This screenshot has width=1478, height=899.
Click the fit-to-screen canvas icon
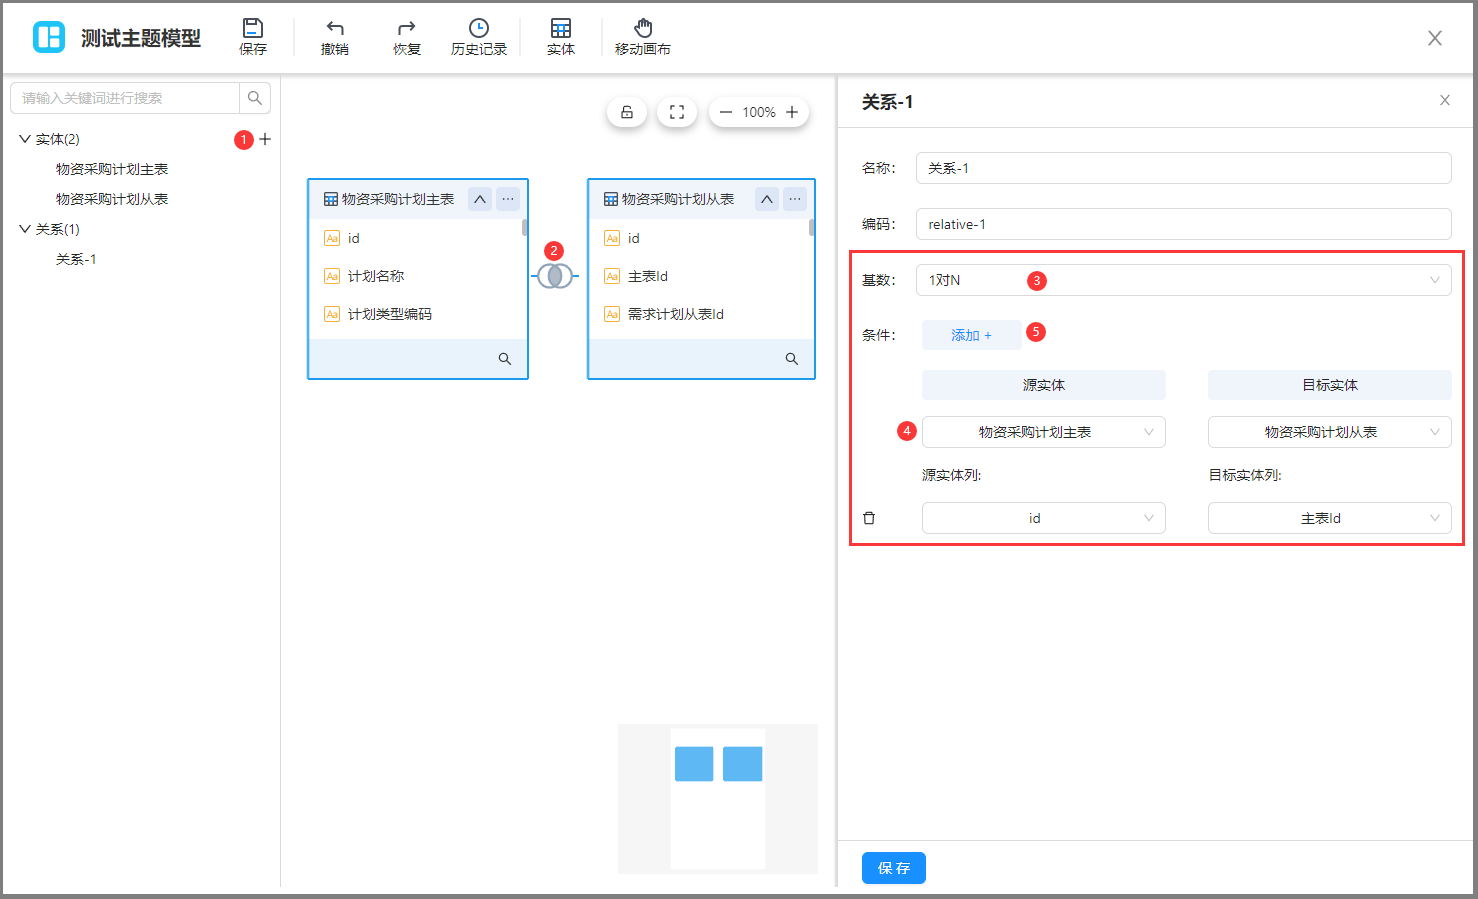(677, 112)
